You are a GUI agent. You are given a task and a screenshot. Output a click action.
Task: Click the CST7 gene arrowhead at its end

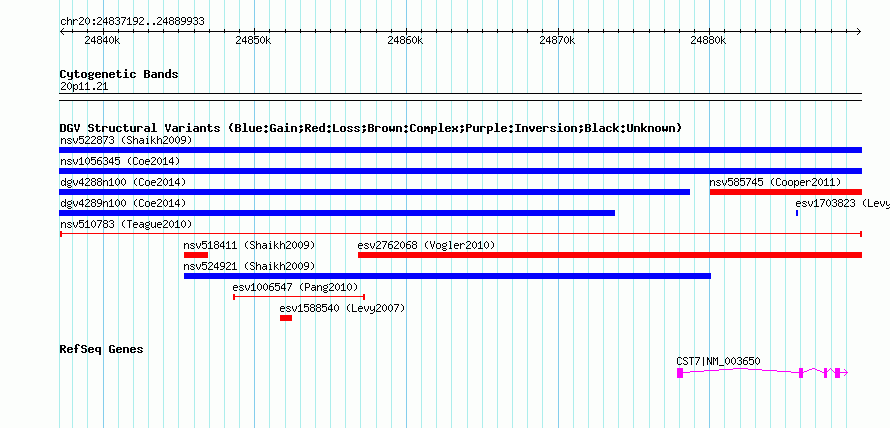(x=845, y=373)
